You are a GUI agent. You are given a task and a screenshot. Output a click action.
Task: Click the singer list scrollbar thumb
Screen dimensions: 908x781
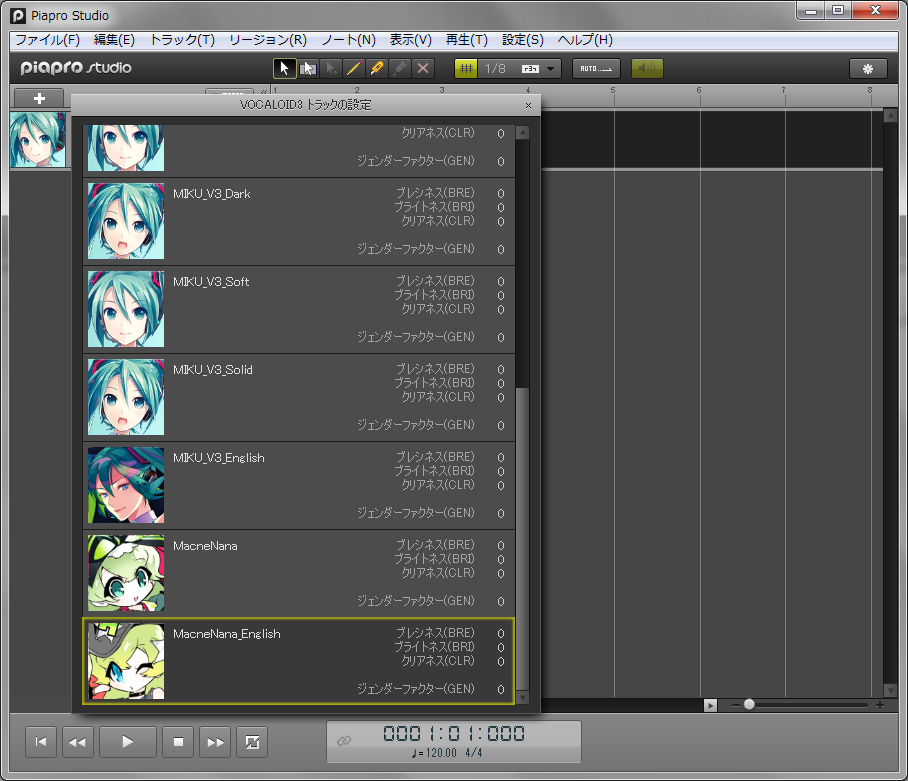pyautogui.click(x=522, y=538)
